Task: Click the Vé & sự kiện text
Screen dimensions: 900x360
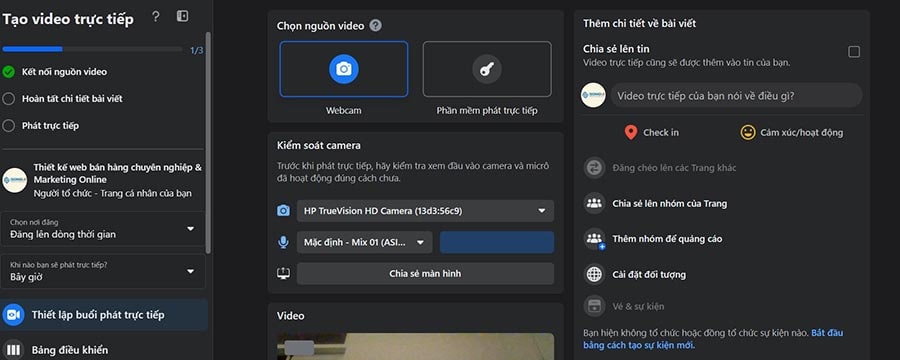Action: tap(638, 306)
